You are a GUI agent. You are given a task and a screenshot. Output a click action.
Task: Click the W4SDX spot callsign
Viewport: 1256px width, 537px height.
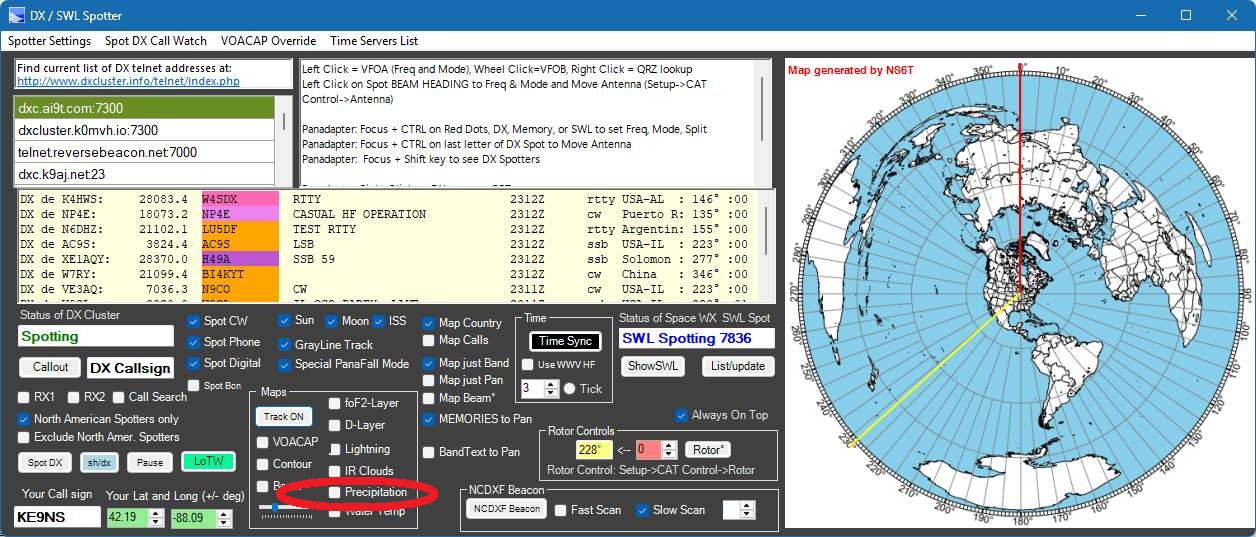tap(240, 199)
